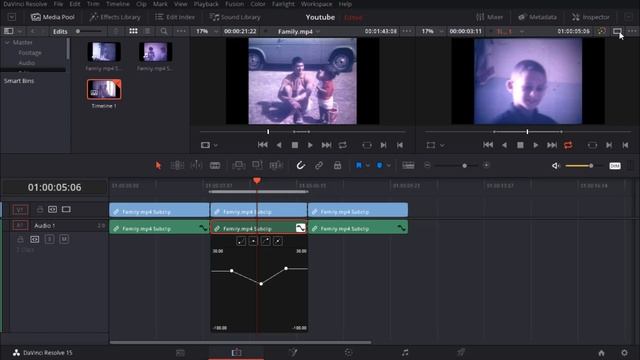
Task: Click the Overwrite Clip toolbar icon
Action: (x=258, y=165)
